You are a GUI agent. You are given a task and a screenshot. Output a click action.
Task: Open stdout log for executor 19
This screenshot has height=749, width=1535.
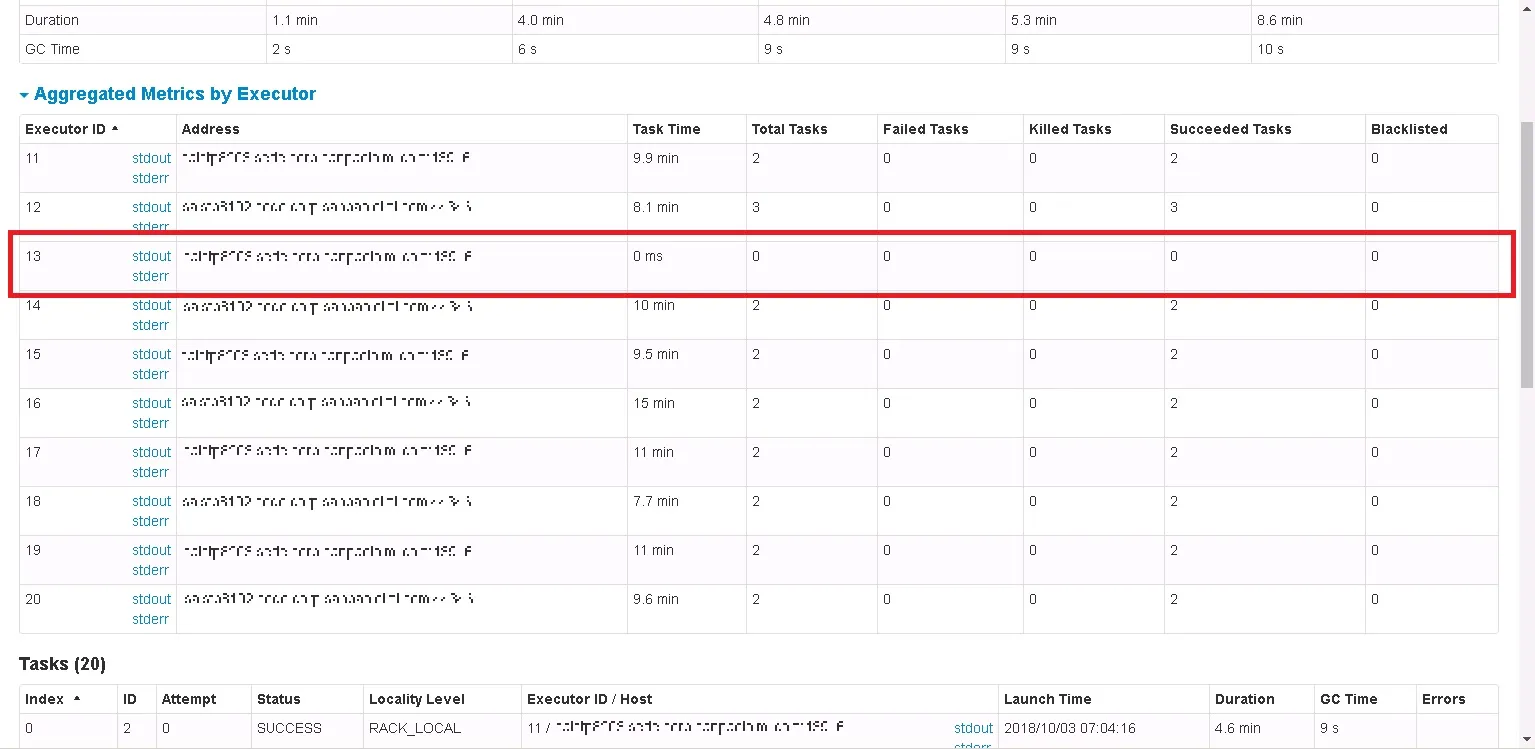coord(151,550)
